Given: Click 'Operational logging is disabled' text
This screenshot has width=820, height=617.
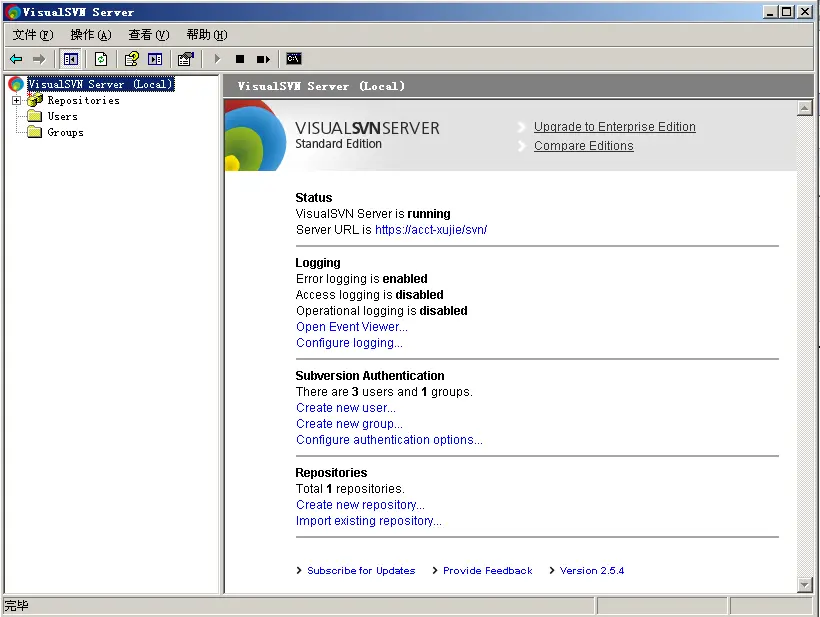Looking at the screenshot, I should click(381, 311).
